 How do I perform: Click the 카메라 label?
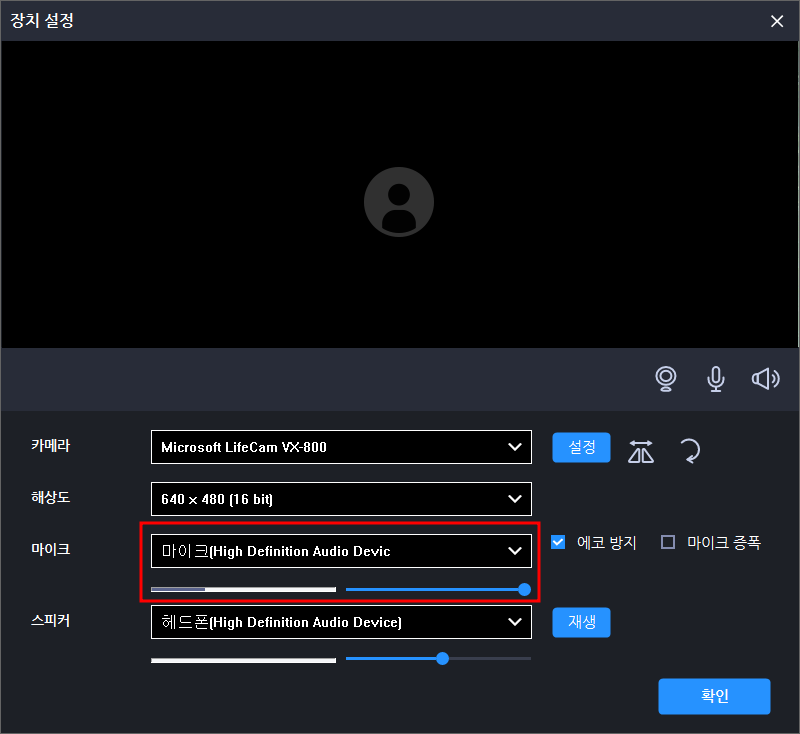coord(51,445)
